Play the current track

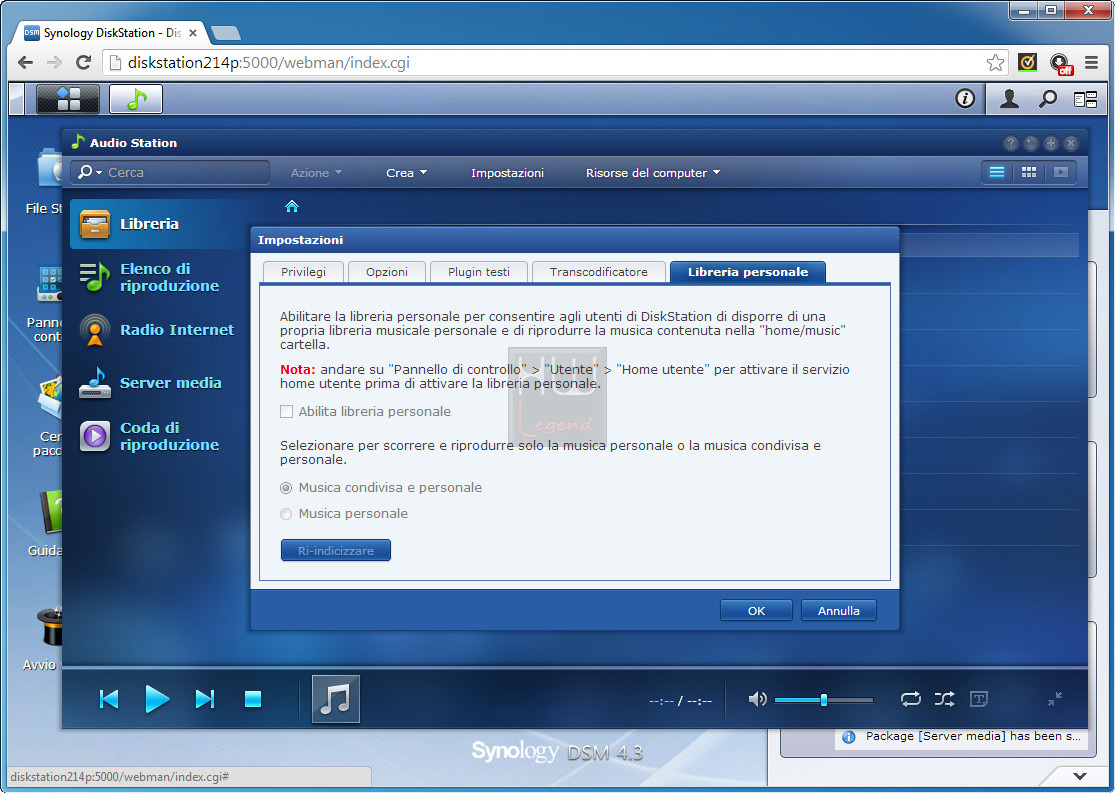click(157, 699)
